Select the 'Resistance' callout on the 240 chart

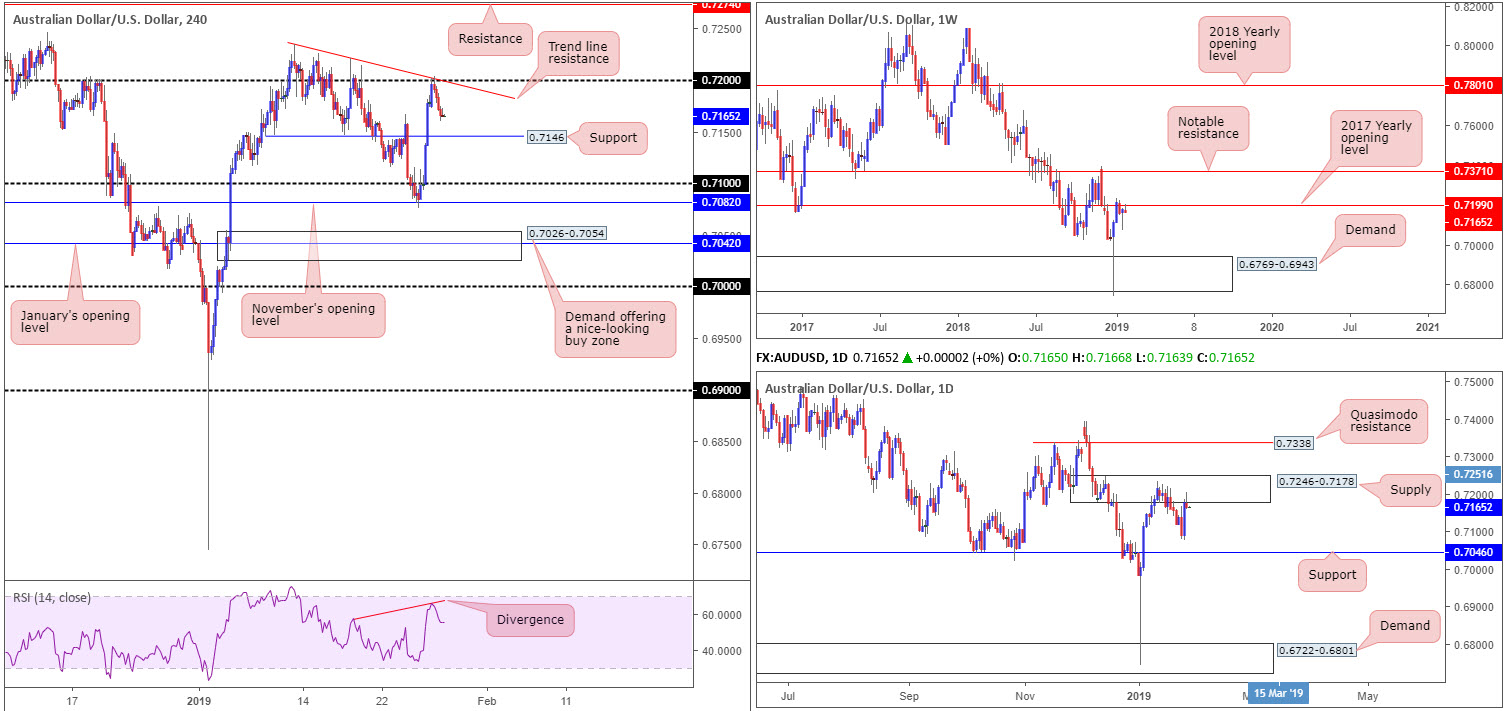(x=492, y=39)
